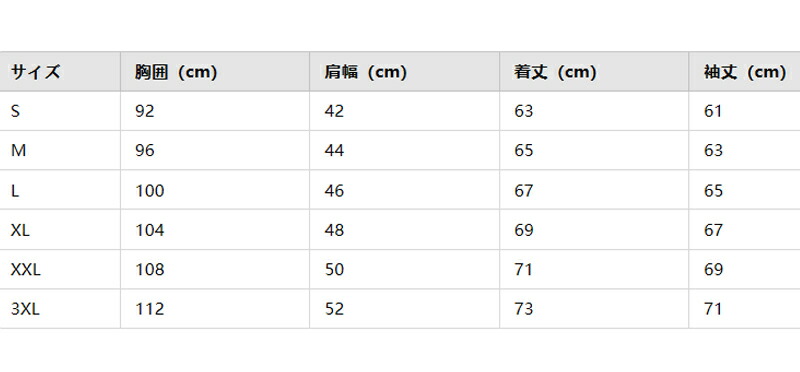800x372 pixels.
Task: Select shoulder width 44 in M row
Action: pyautogui.click(x=334, y=151)
